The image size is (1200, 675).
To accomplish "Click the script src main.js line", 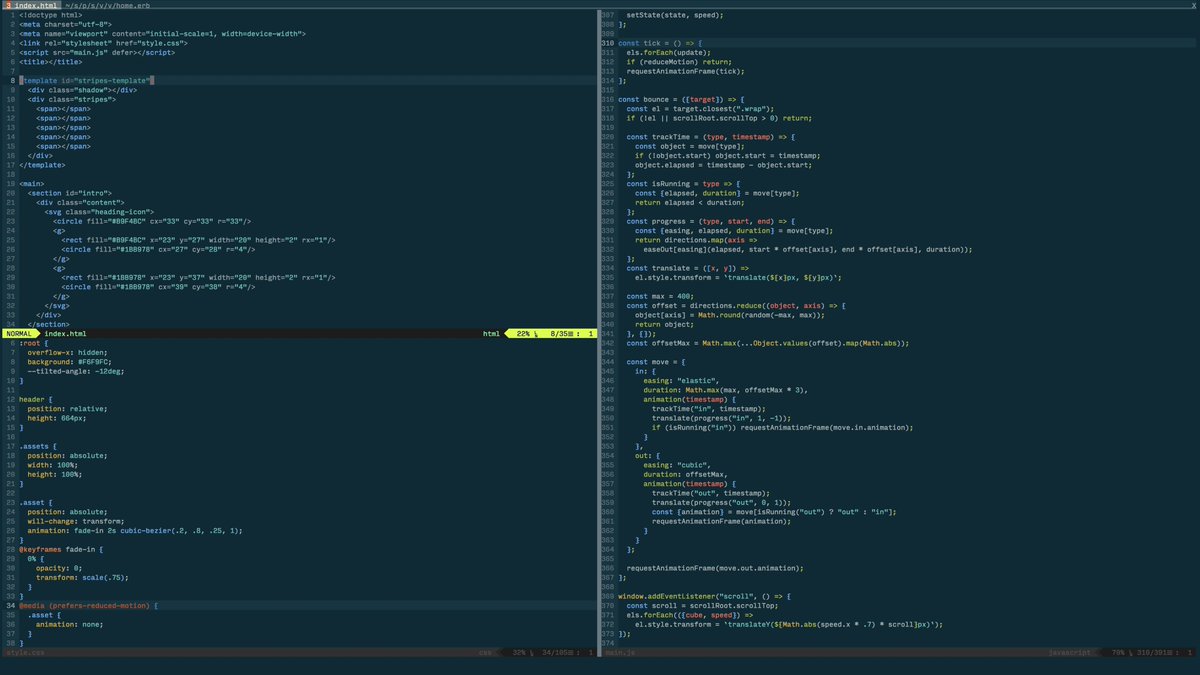I will 97,52.
